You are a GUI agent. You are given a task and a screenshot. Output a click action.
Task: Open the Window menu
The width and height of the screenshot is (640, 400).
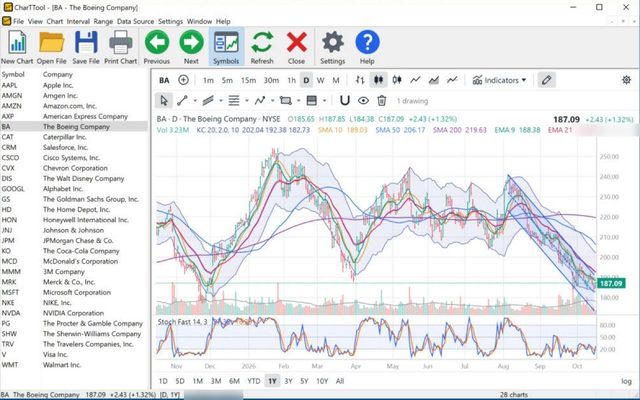click(x=199, y=21)
